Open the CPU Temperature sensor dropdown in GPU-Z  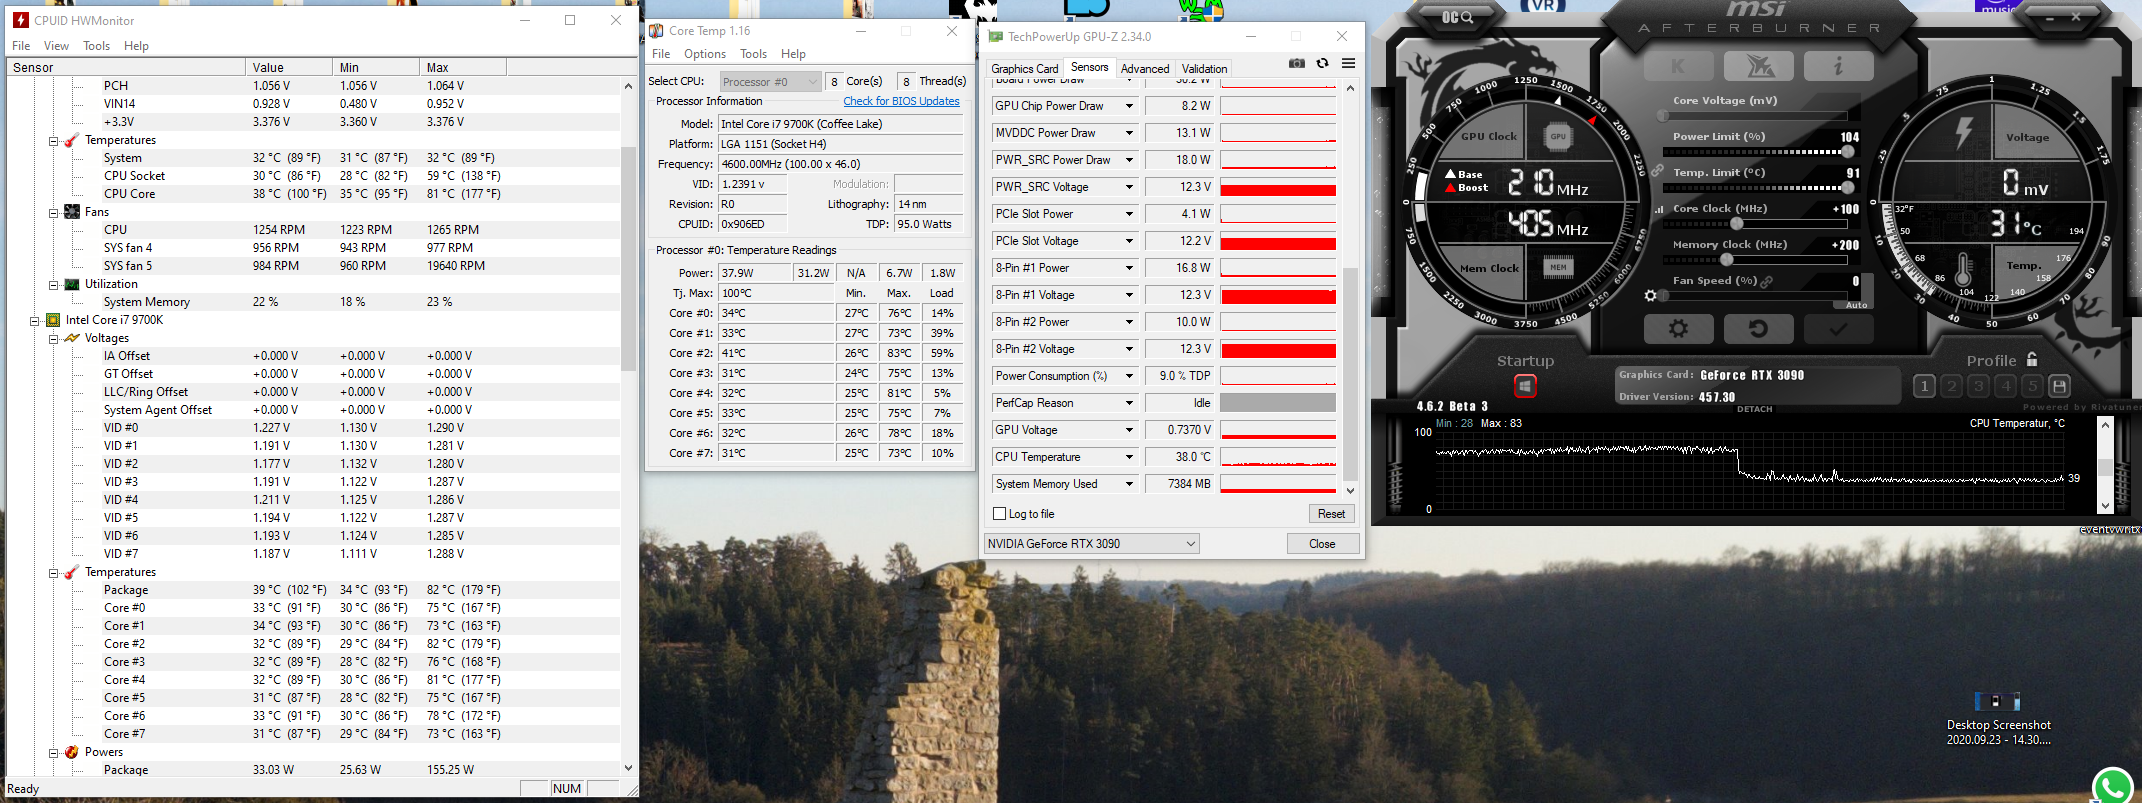point(1129,457)
